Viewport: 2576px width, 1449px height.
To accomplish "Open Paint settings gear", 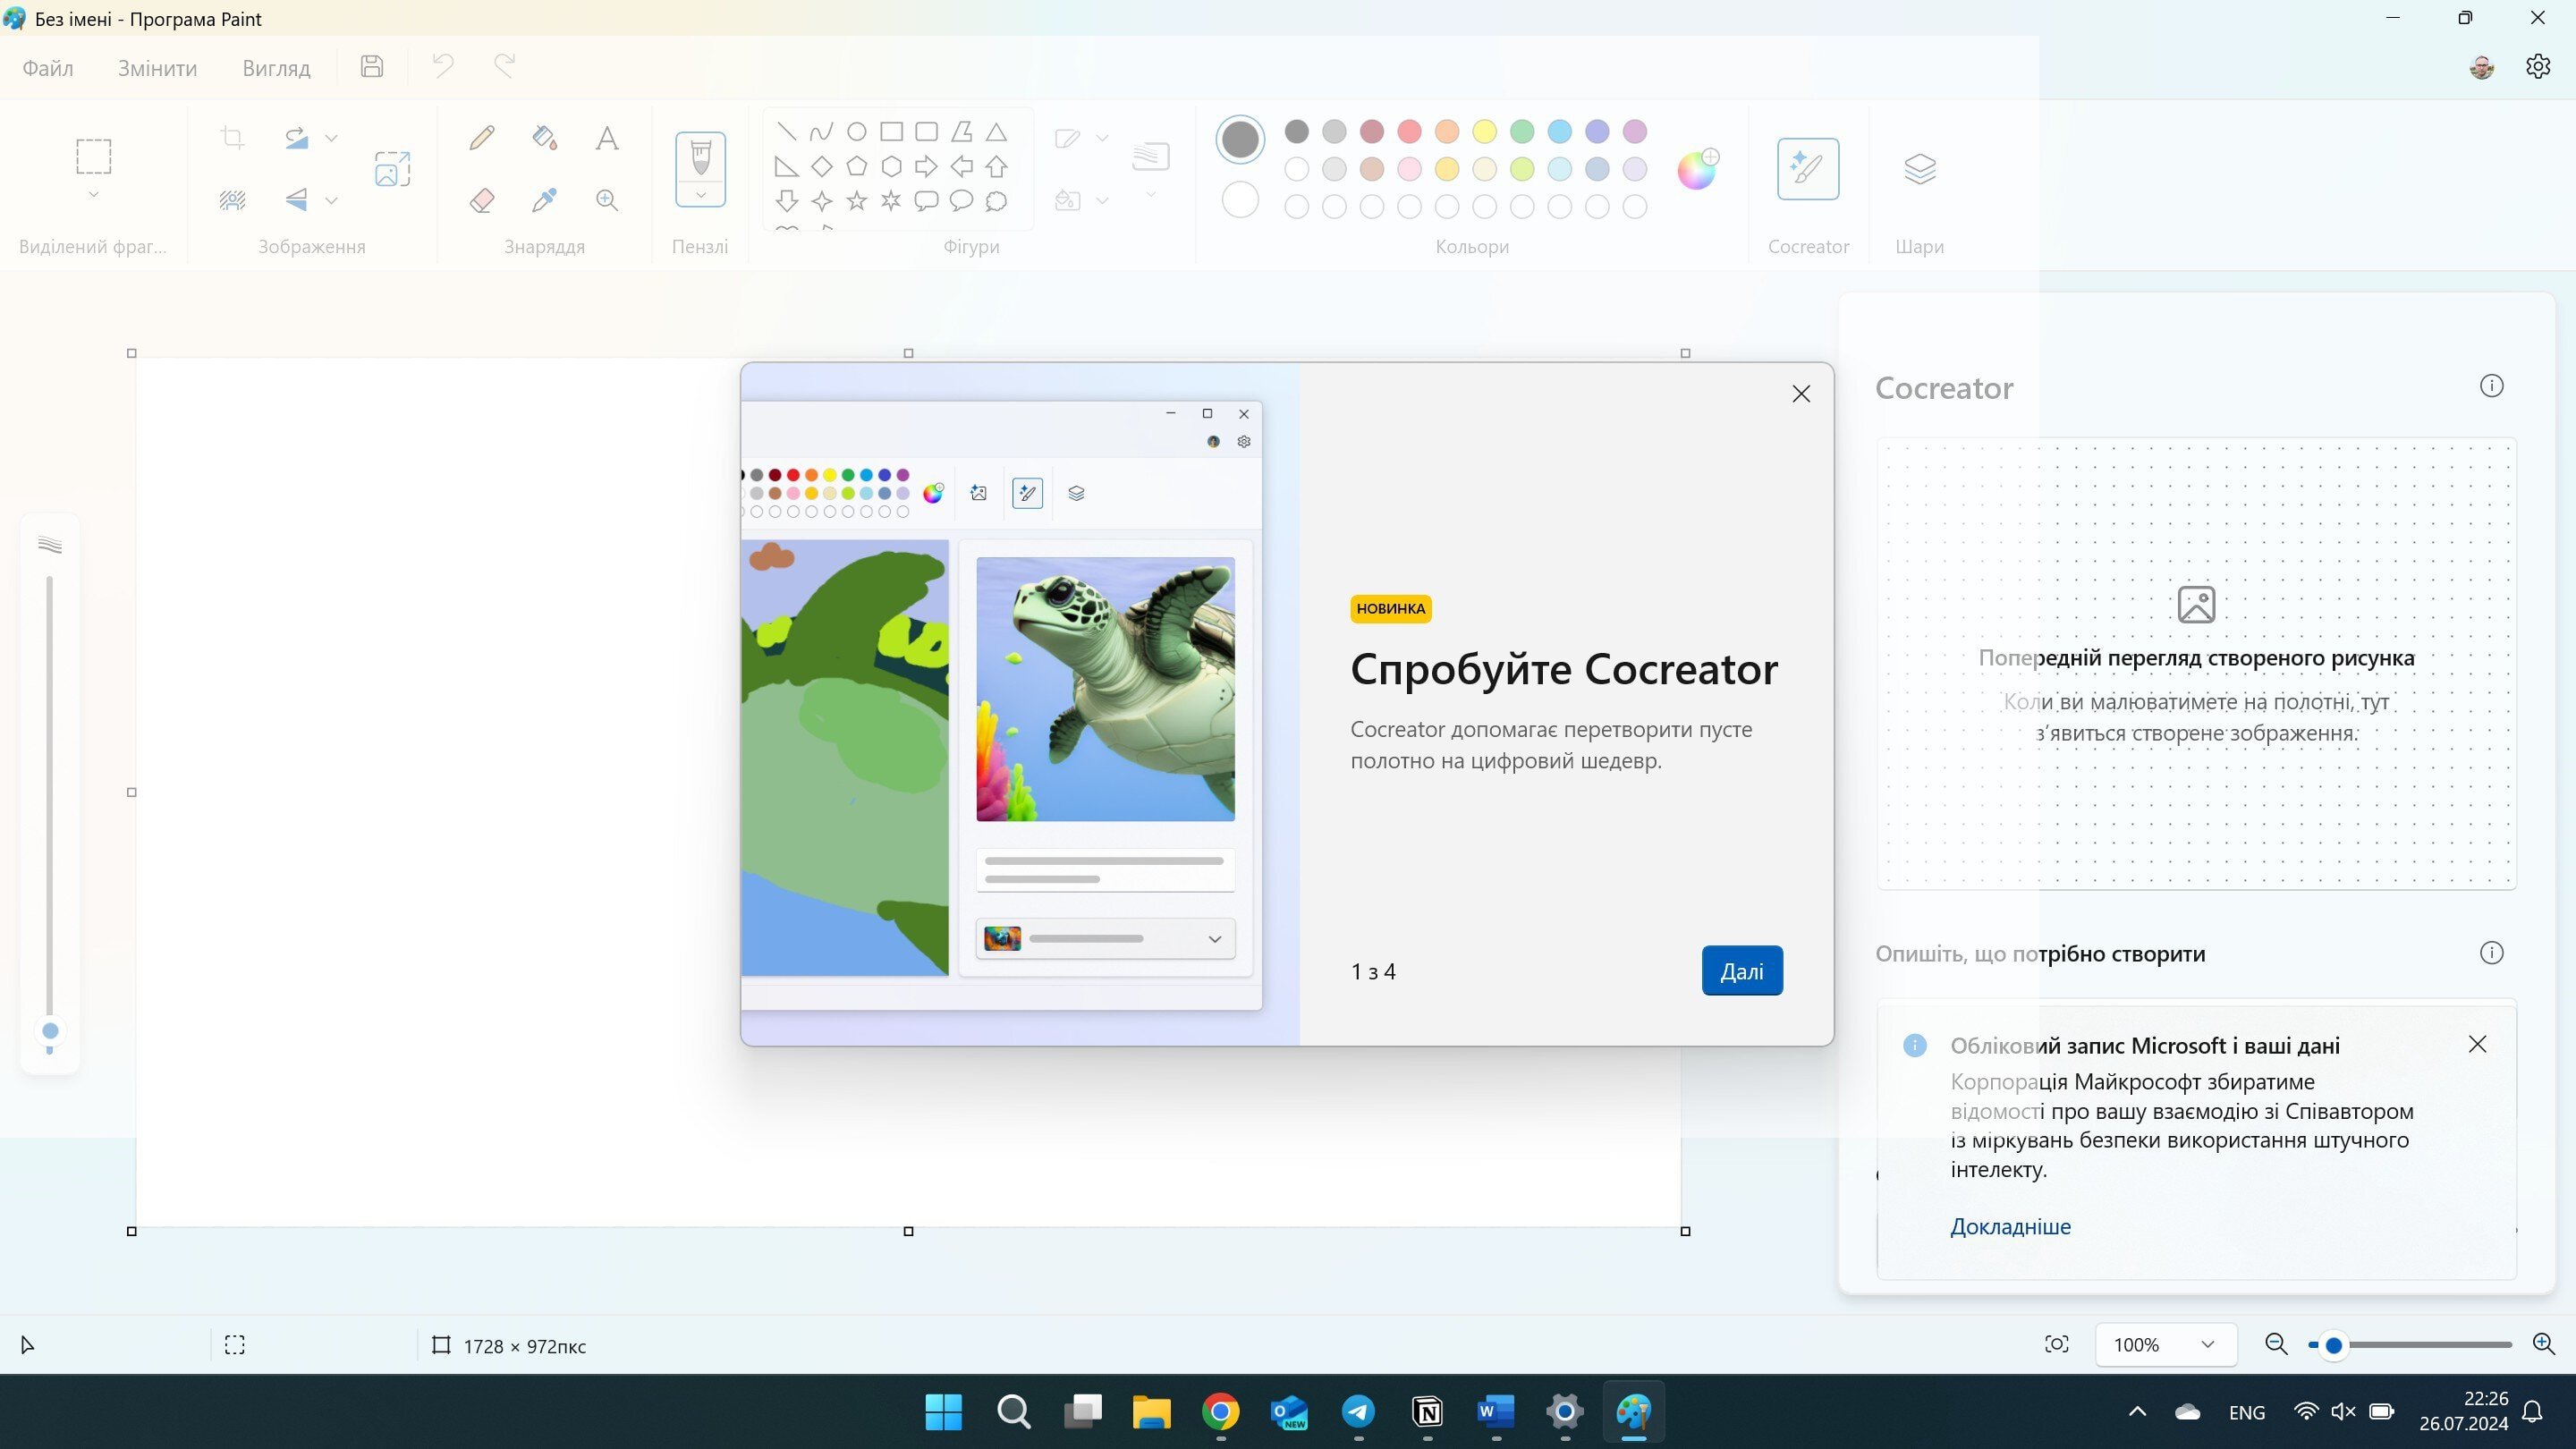I will click(2537, 67).
